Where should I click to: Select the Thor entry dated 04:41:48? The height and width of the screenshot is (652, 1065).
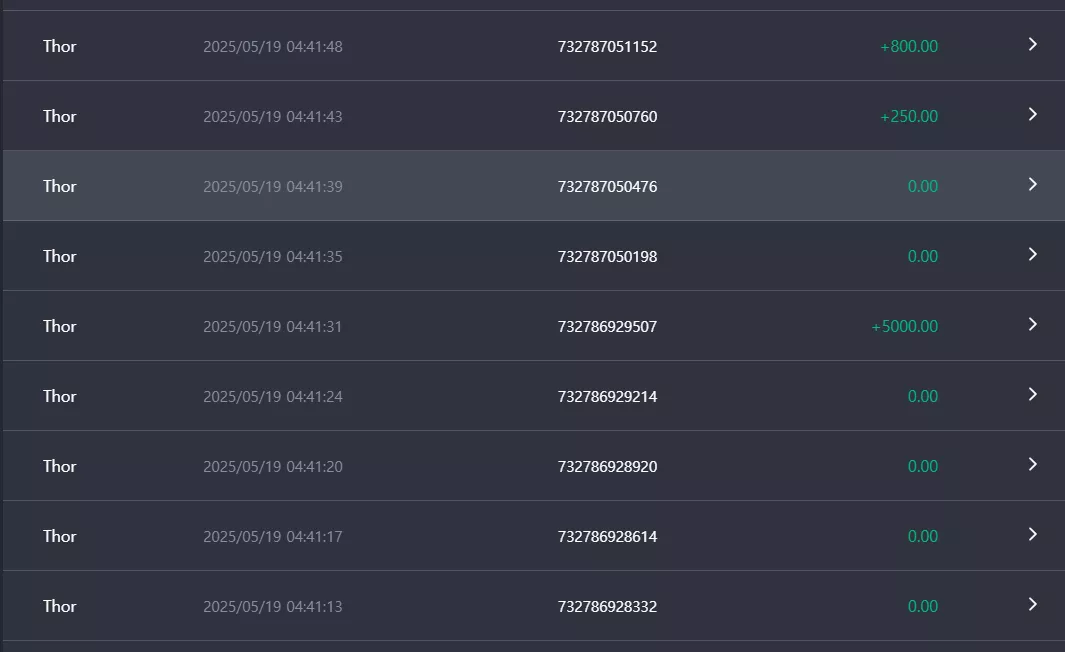[60, 46]
